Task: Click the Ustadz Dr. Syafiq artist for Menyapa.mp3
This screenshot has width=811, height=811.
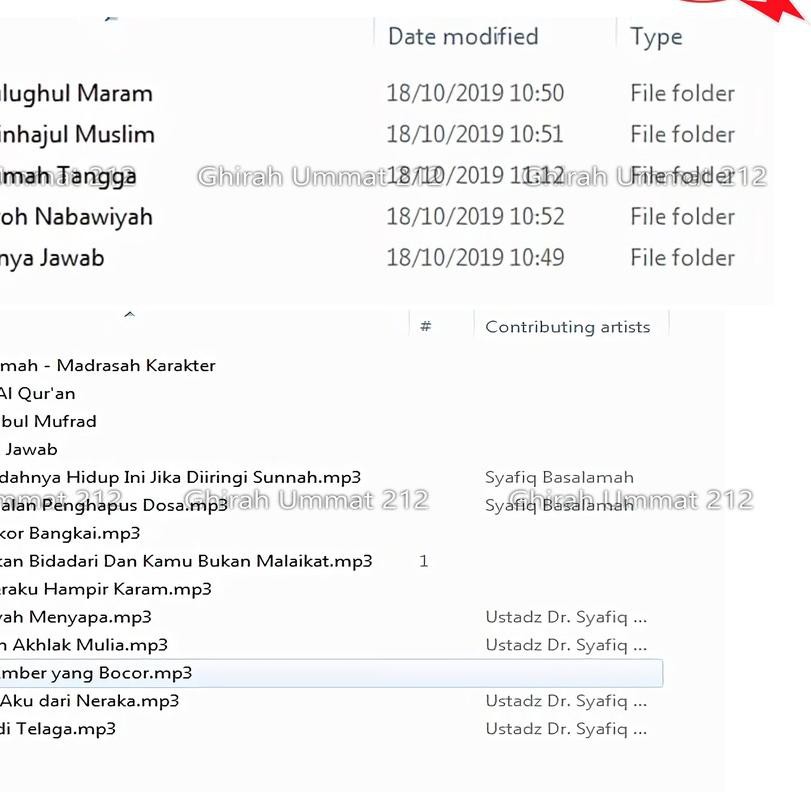Action: click(566, 617)
